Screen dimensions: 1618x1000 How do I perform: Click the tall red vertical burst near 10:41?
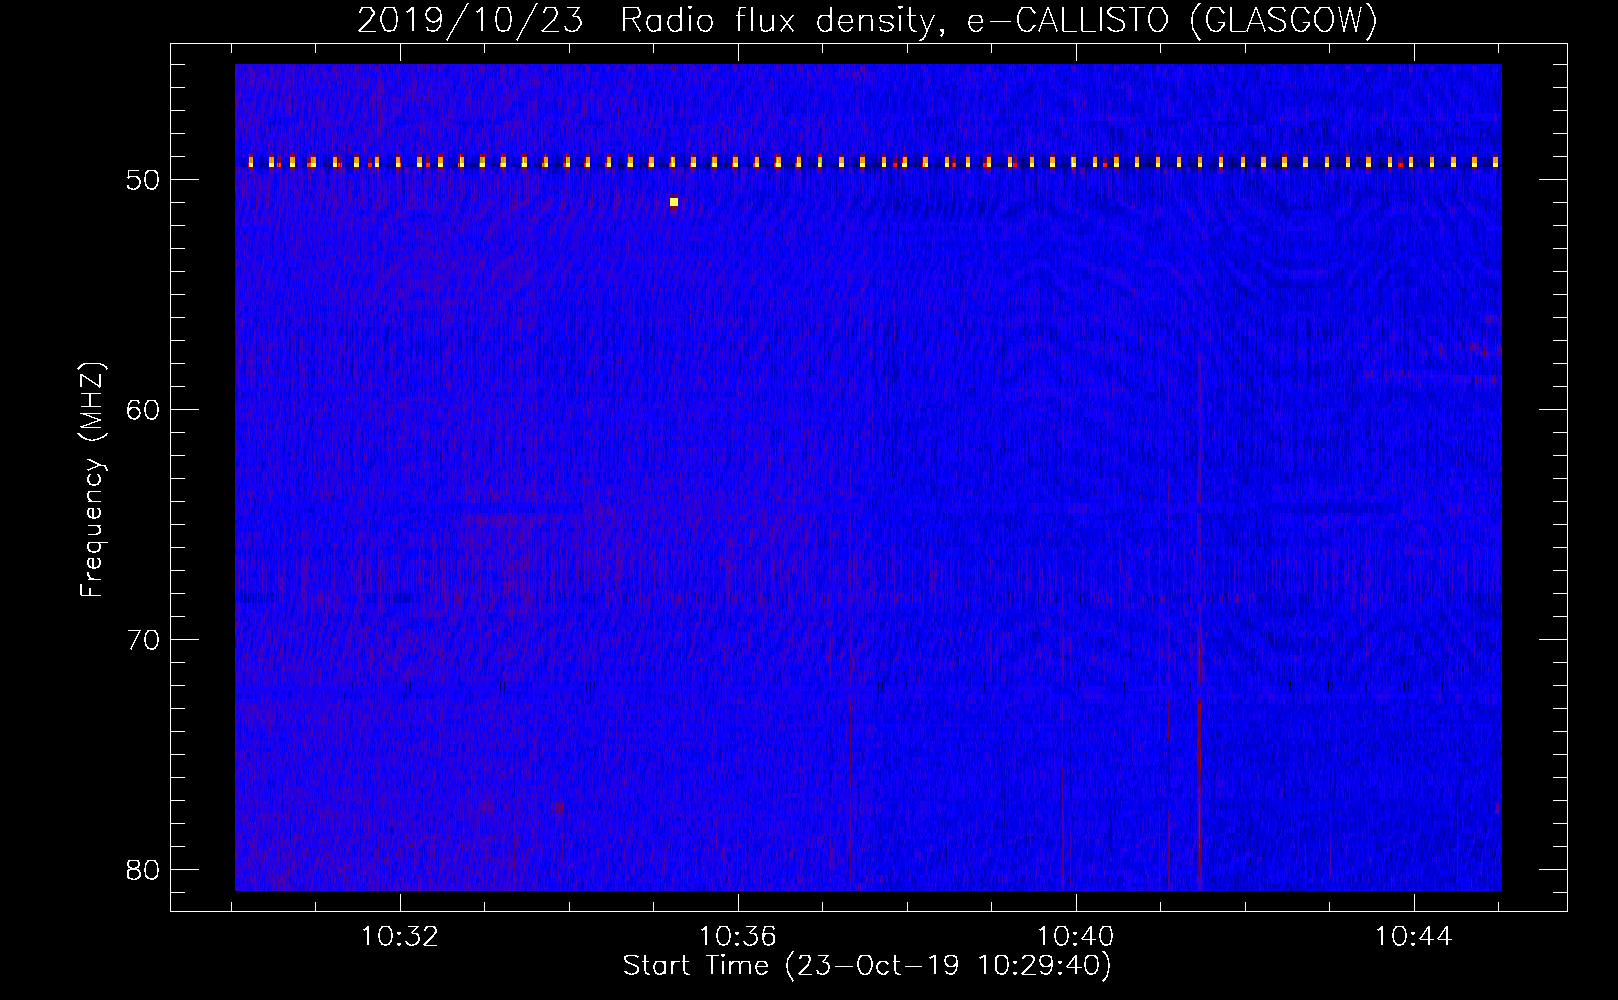pyautogui.click(x=1199, y=620)
